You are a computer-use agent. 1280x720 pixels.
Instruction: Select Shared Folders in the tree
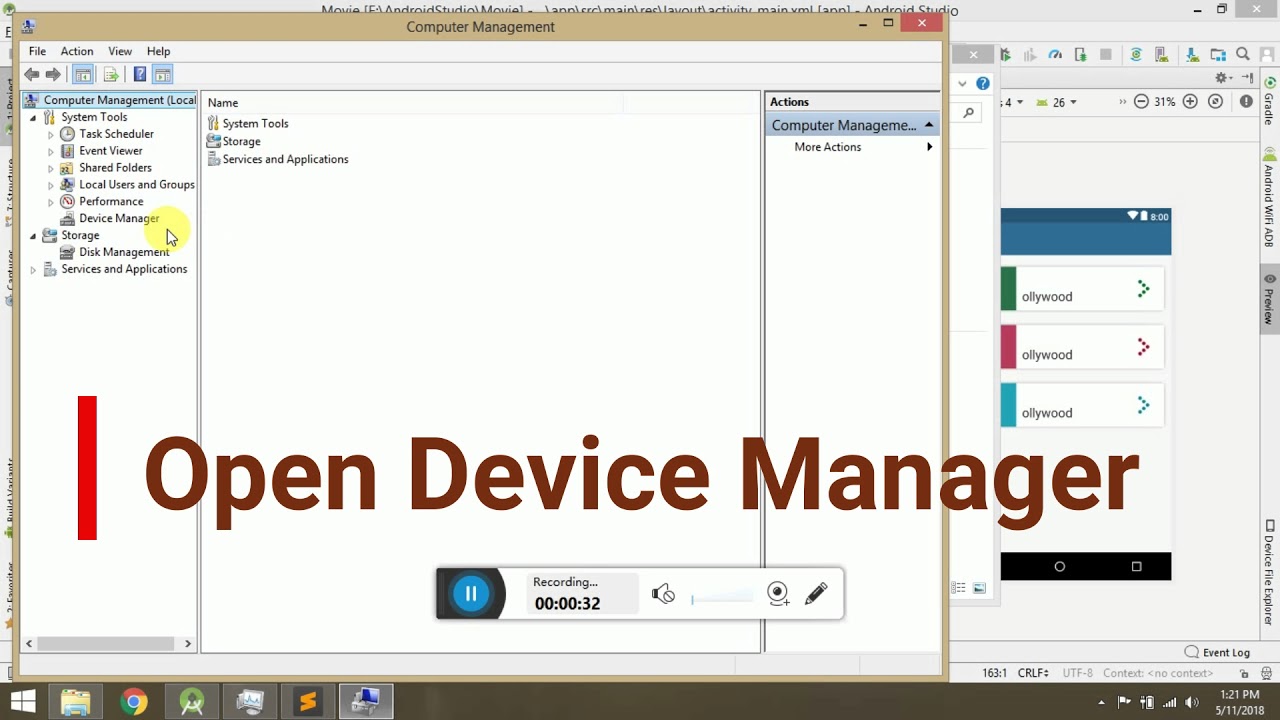pos(115,168)
